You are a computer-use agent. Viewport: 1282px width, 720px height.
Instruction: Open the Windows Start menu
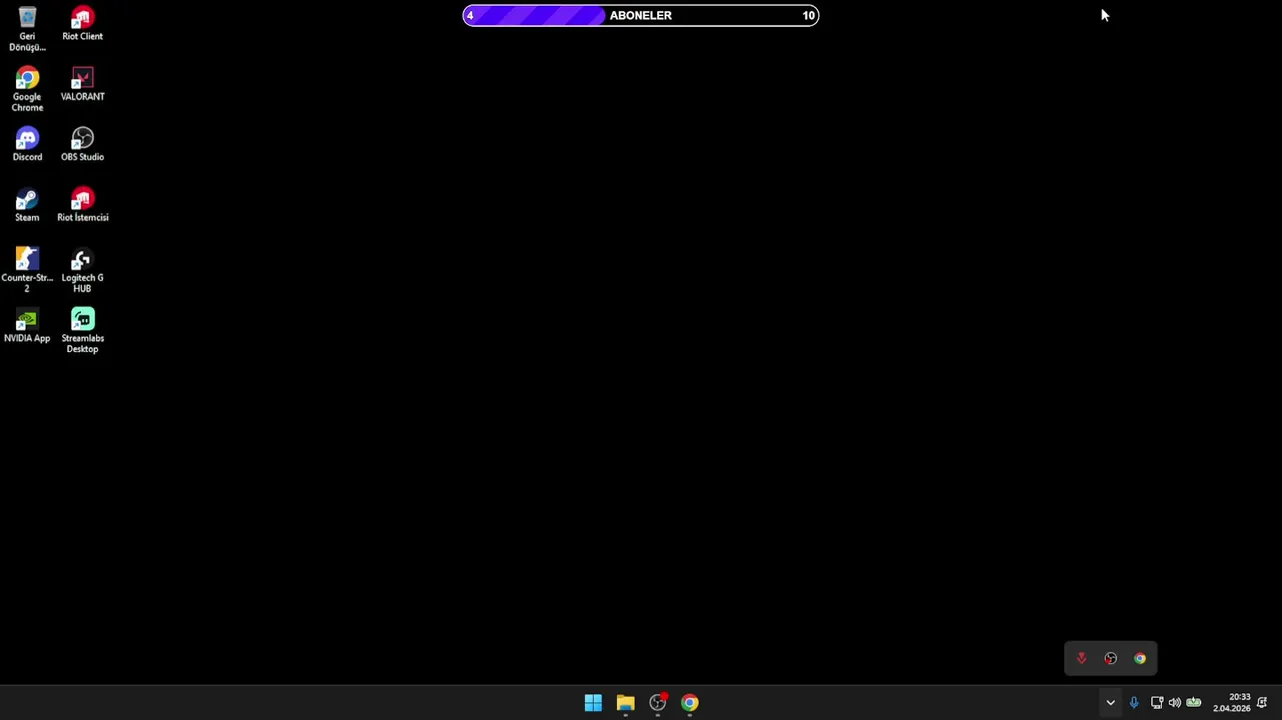coord(593,703)
